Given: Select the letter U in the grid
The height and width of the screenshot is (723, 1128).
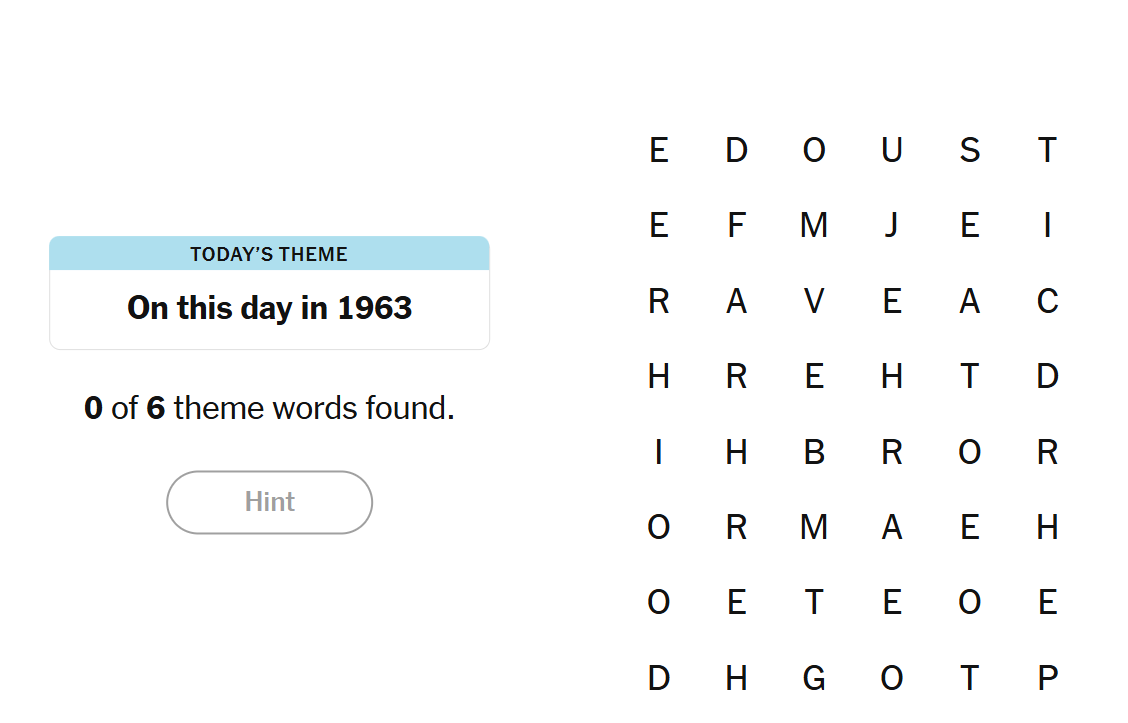Looking at the screenshot, I should tap(891, 150).
